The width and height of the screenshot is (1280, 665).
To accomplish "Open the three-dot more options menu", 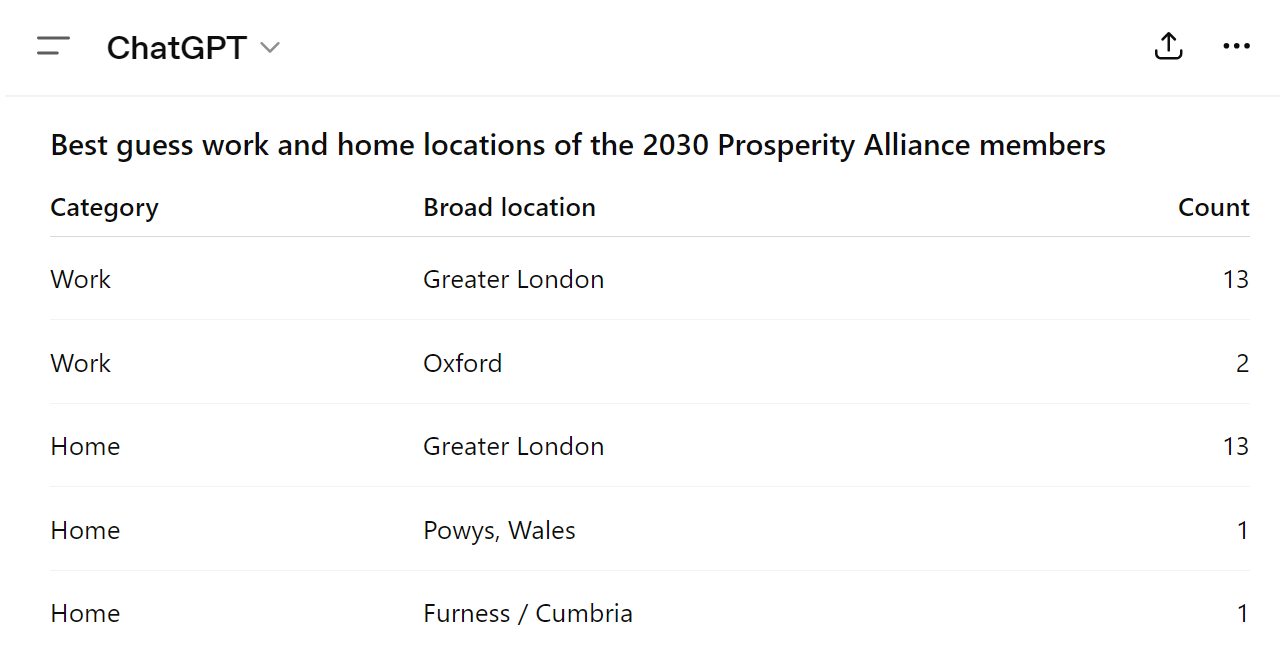I will (1236, 47).
